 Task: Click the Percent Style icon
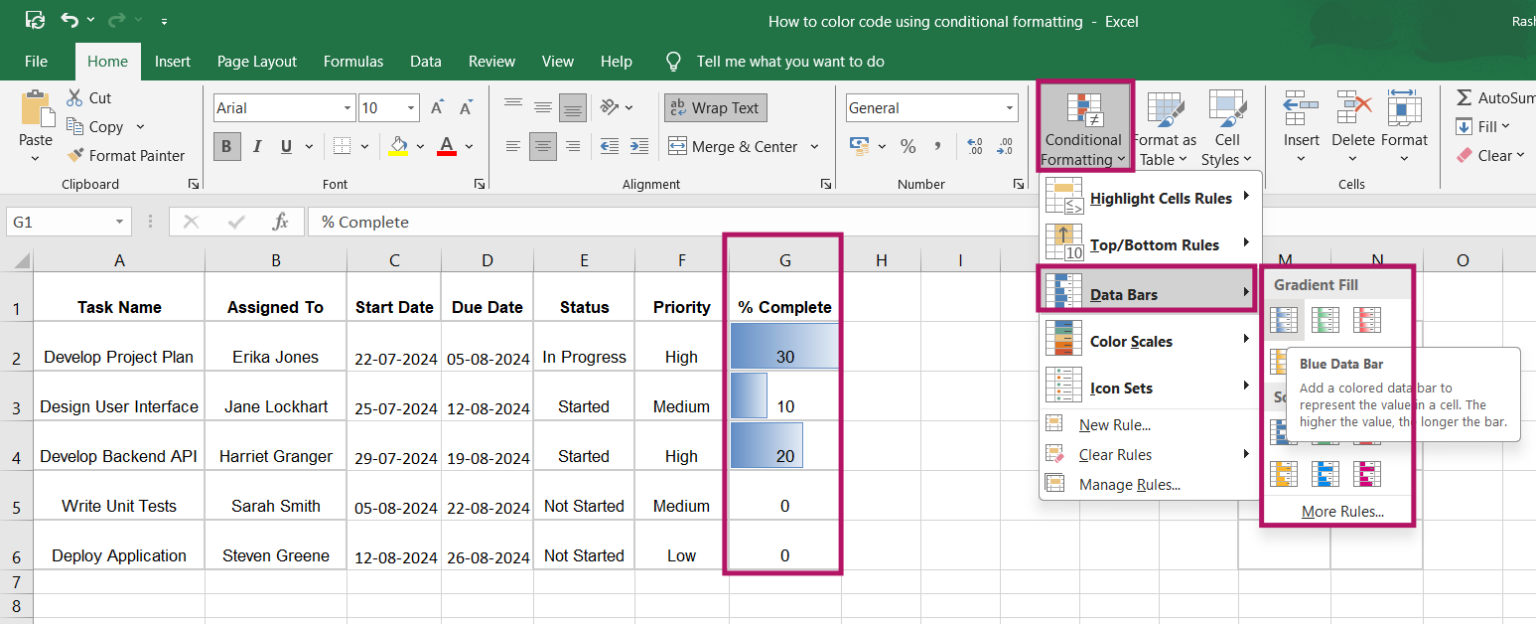tap(908, 147)
